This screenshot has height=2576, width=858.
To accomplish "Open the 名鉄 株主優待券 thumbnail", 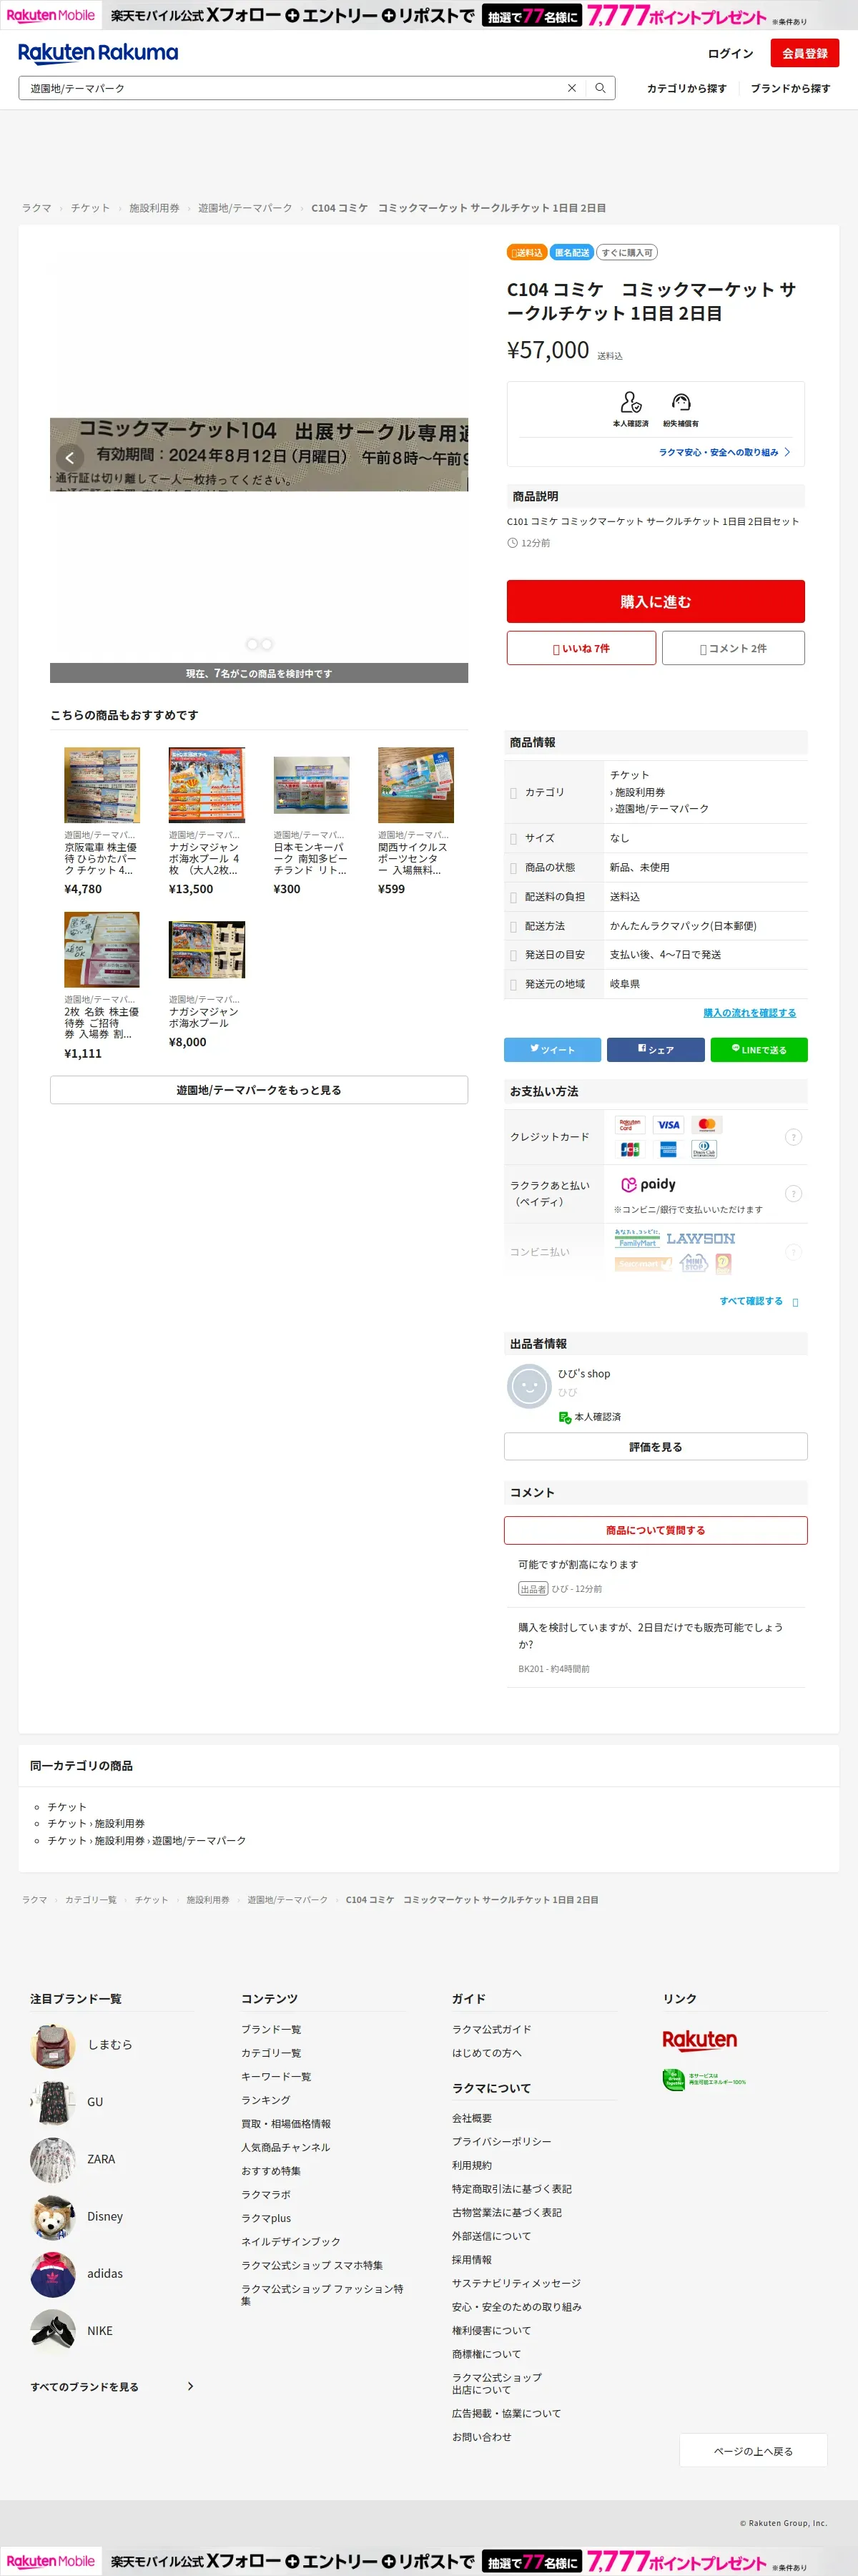I will click(x=102, y=949).
